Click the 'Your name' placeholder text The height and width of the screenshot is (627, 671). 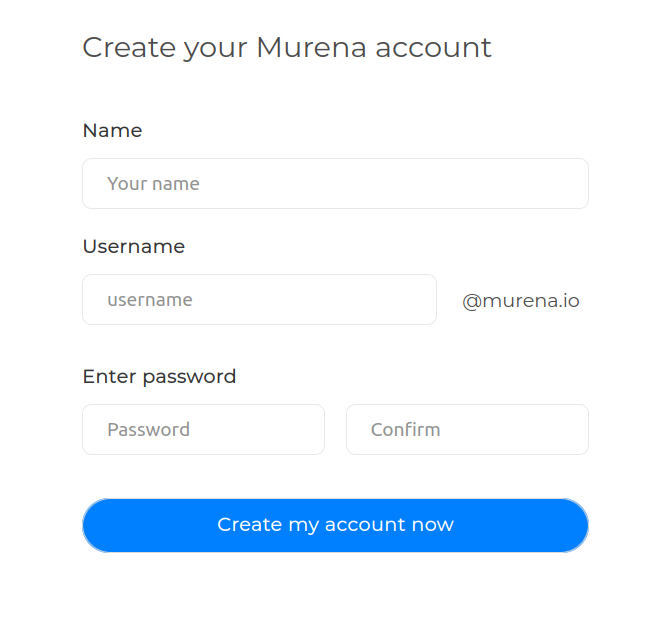(x=153, y=184)
